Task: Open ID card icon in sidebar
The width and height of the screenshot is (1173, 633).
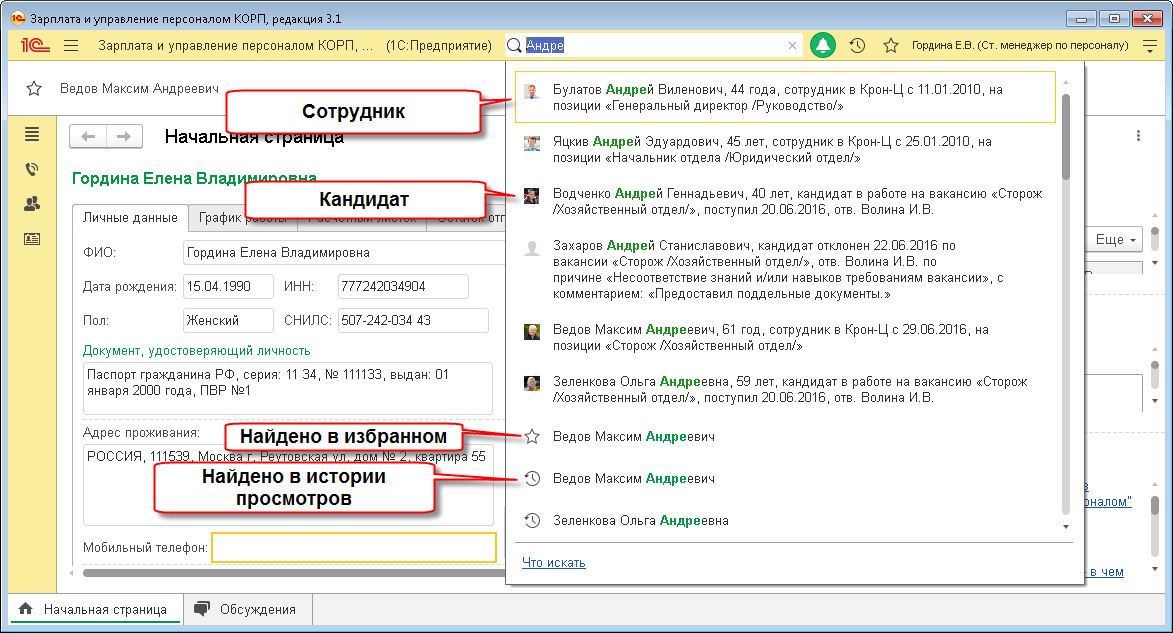Action: pos(31,239)
